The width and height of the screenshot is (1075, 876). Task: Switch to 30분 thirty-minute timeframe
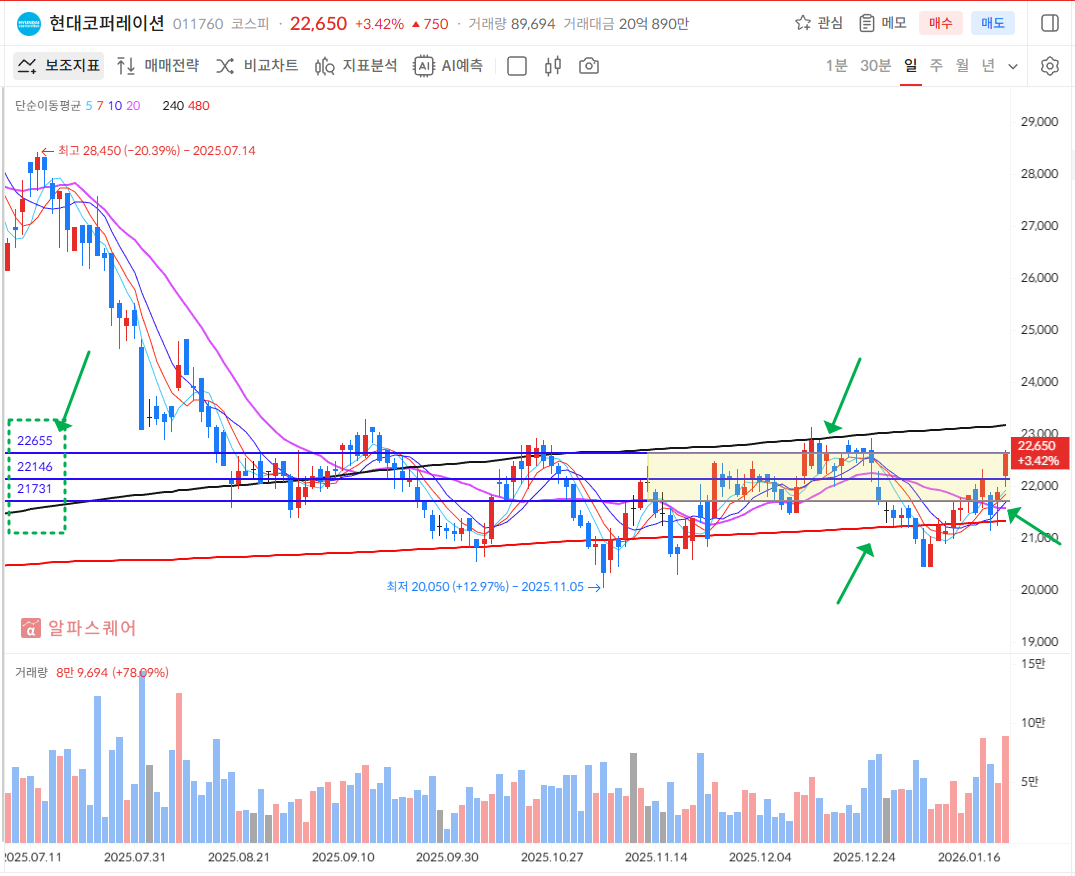pyautogui.click(x=875, y=66)
